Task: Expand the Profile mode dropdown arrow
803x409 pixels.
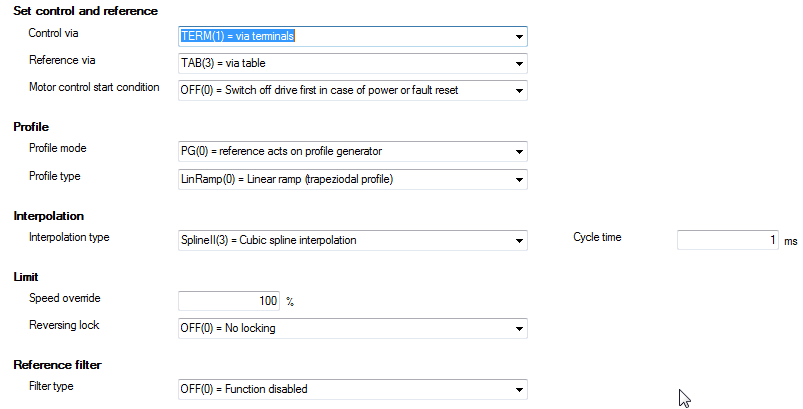Action: click(519, 153)
